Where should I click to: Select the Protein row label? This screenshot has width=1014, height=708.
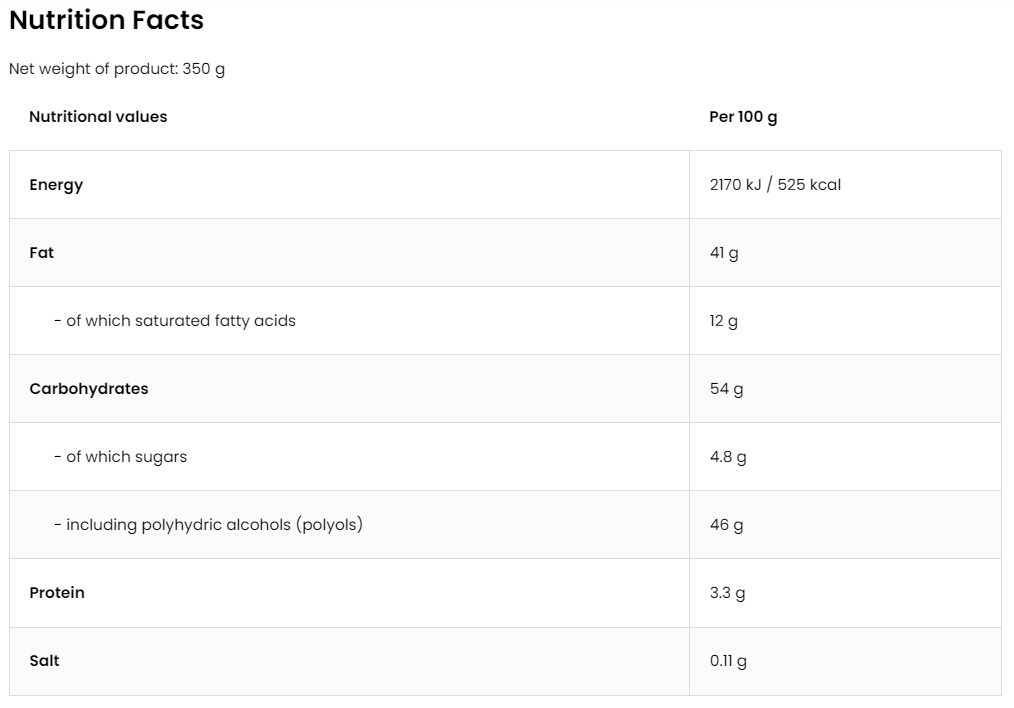pyautogui.click(x=57, y=592)
